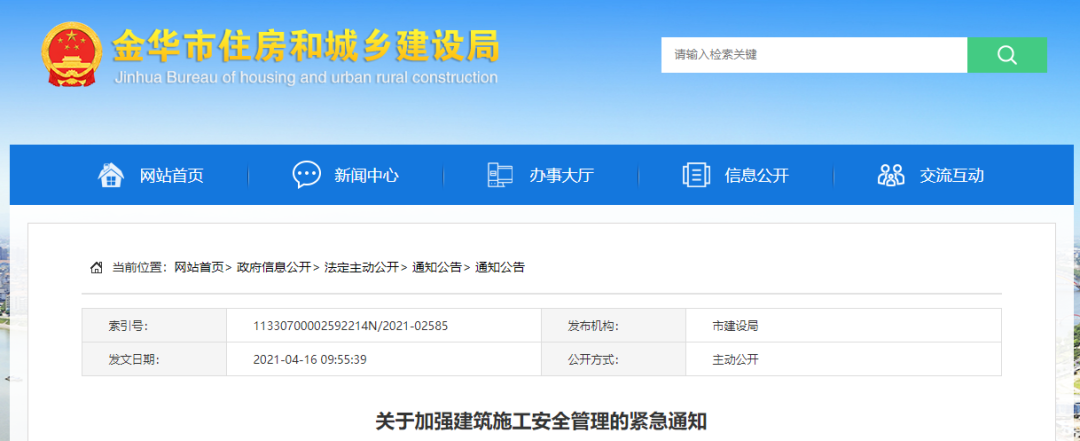Click the first 通知公告 breadcrumb link
This screenshot has width=1080, height=441.
click(437, 267)
